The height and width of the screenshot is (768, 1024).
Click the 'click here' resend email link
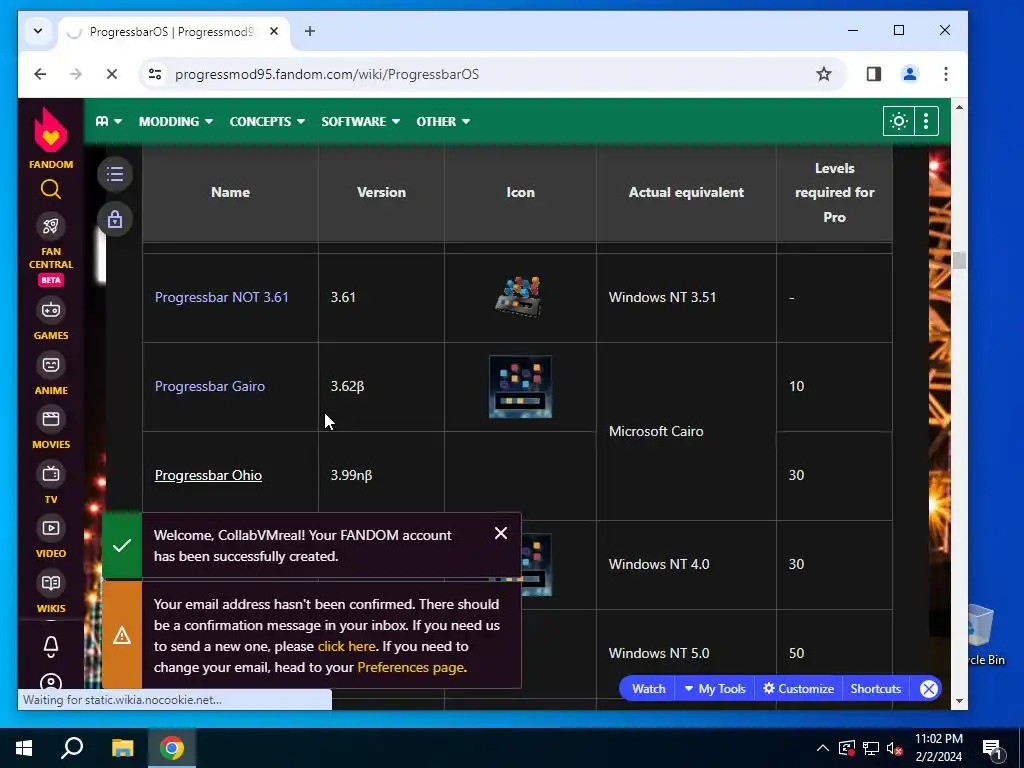[x=346, y=647]
